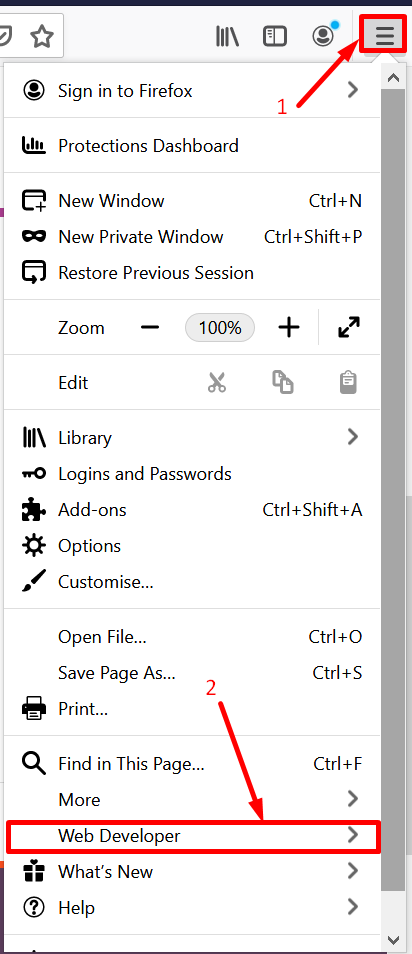Zoom in with the plus button

289,328
